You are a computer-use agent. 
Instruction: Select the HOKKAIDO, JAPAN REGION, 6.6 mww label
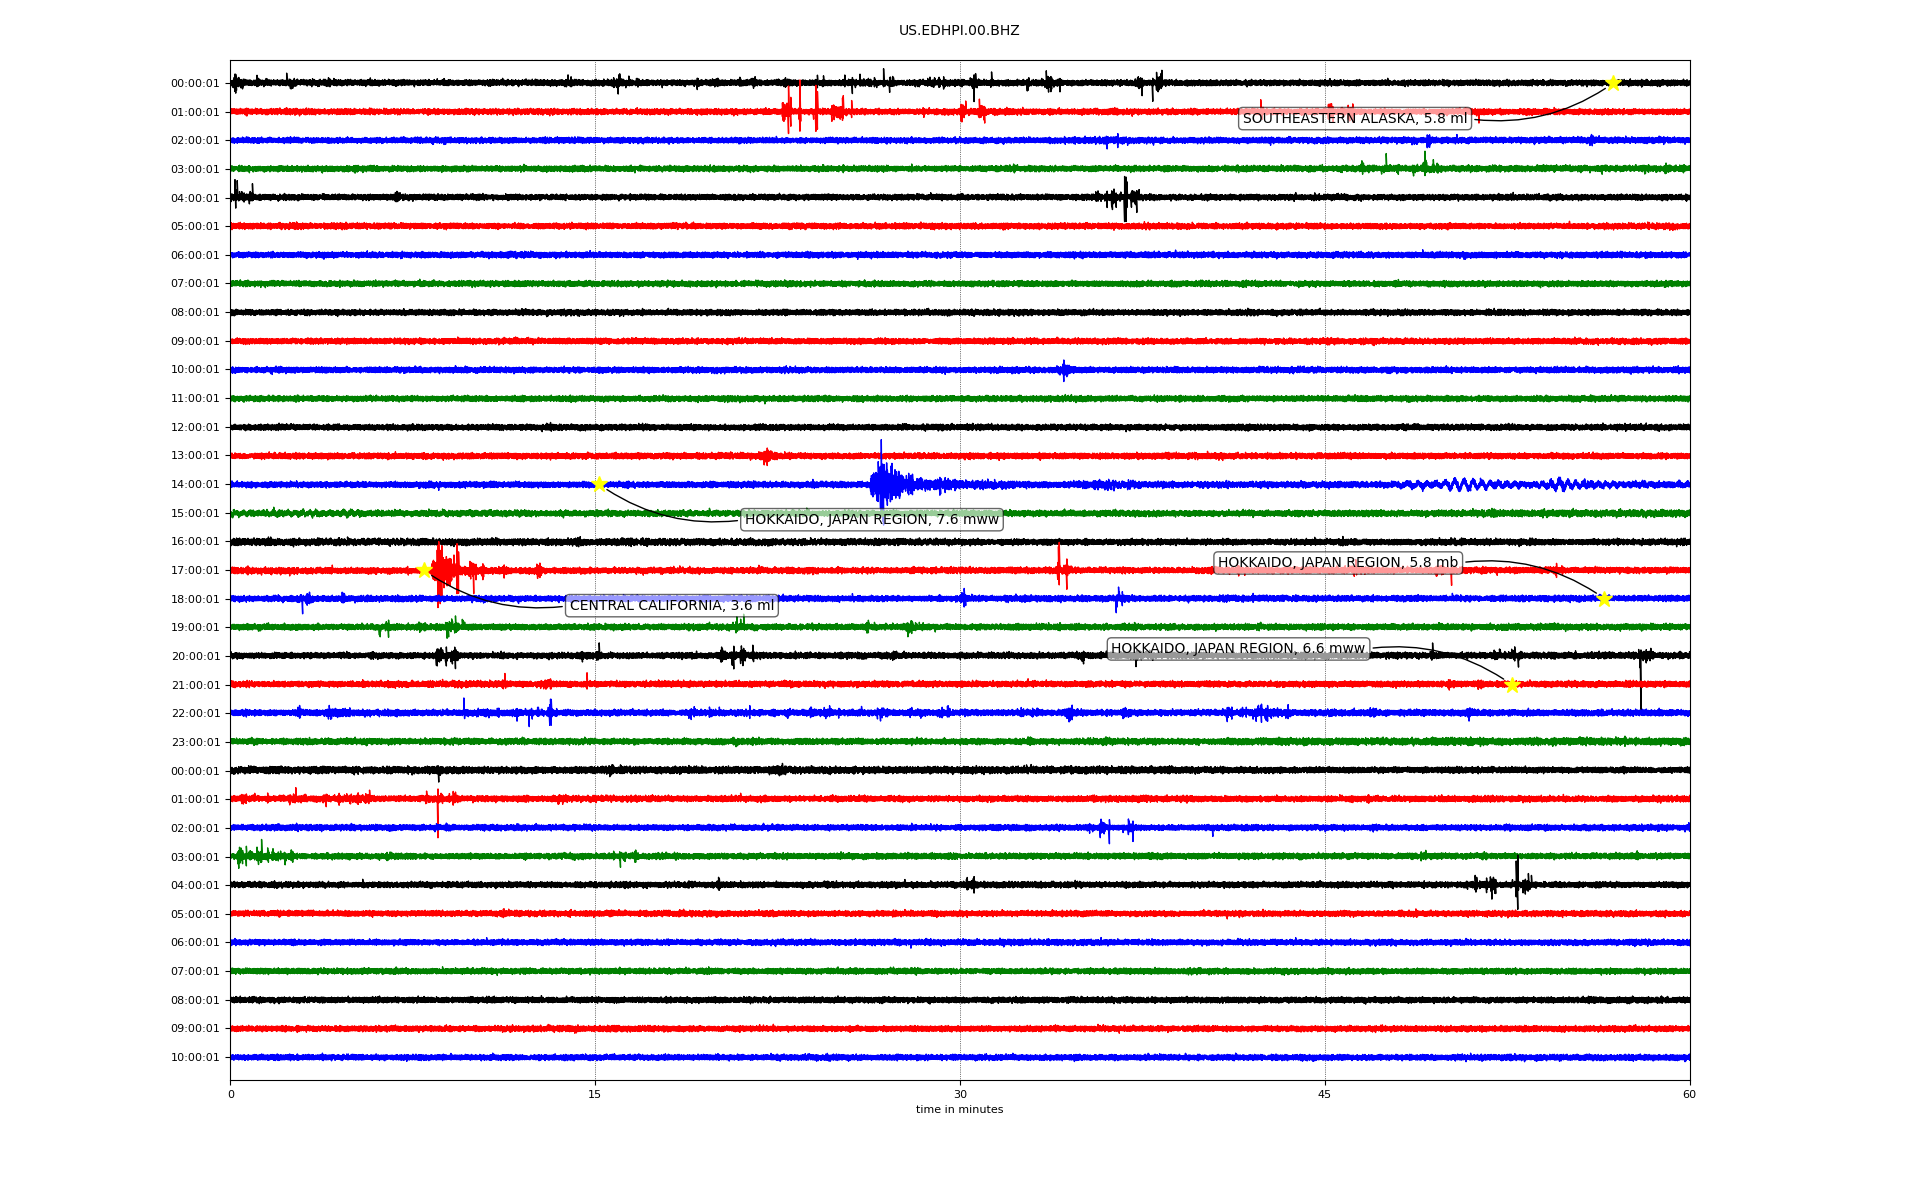(x=1237, y=649)
